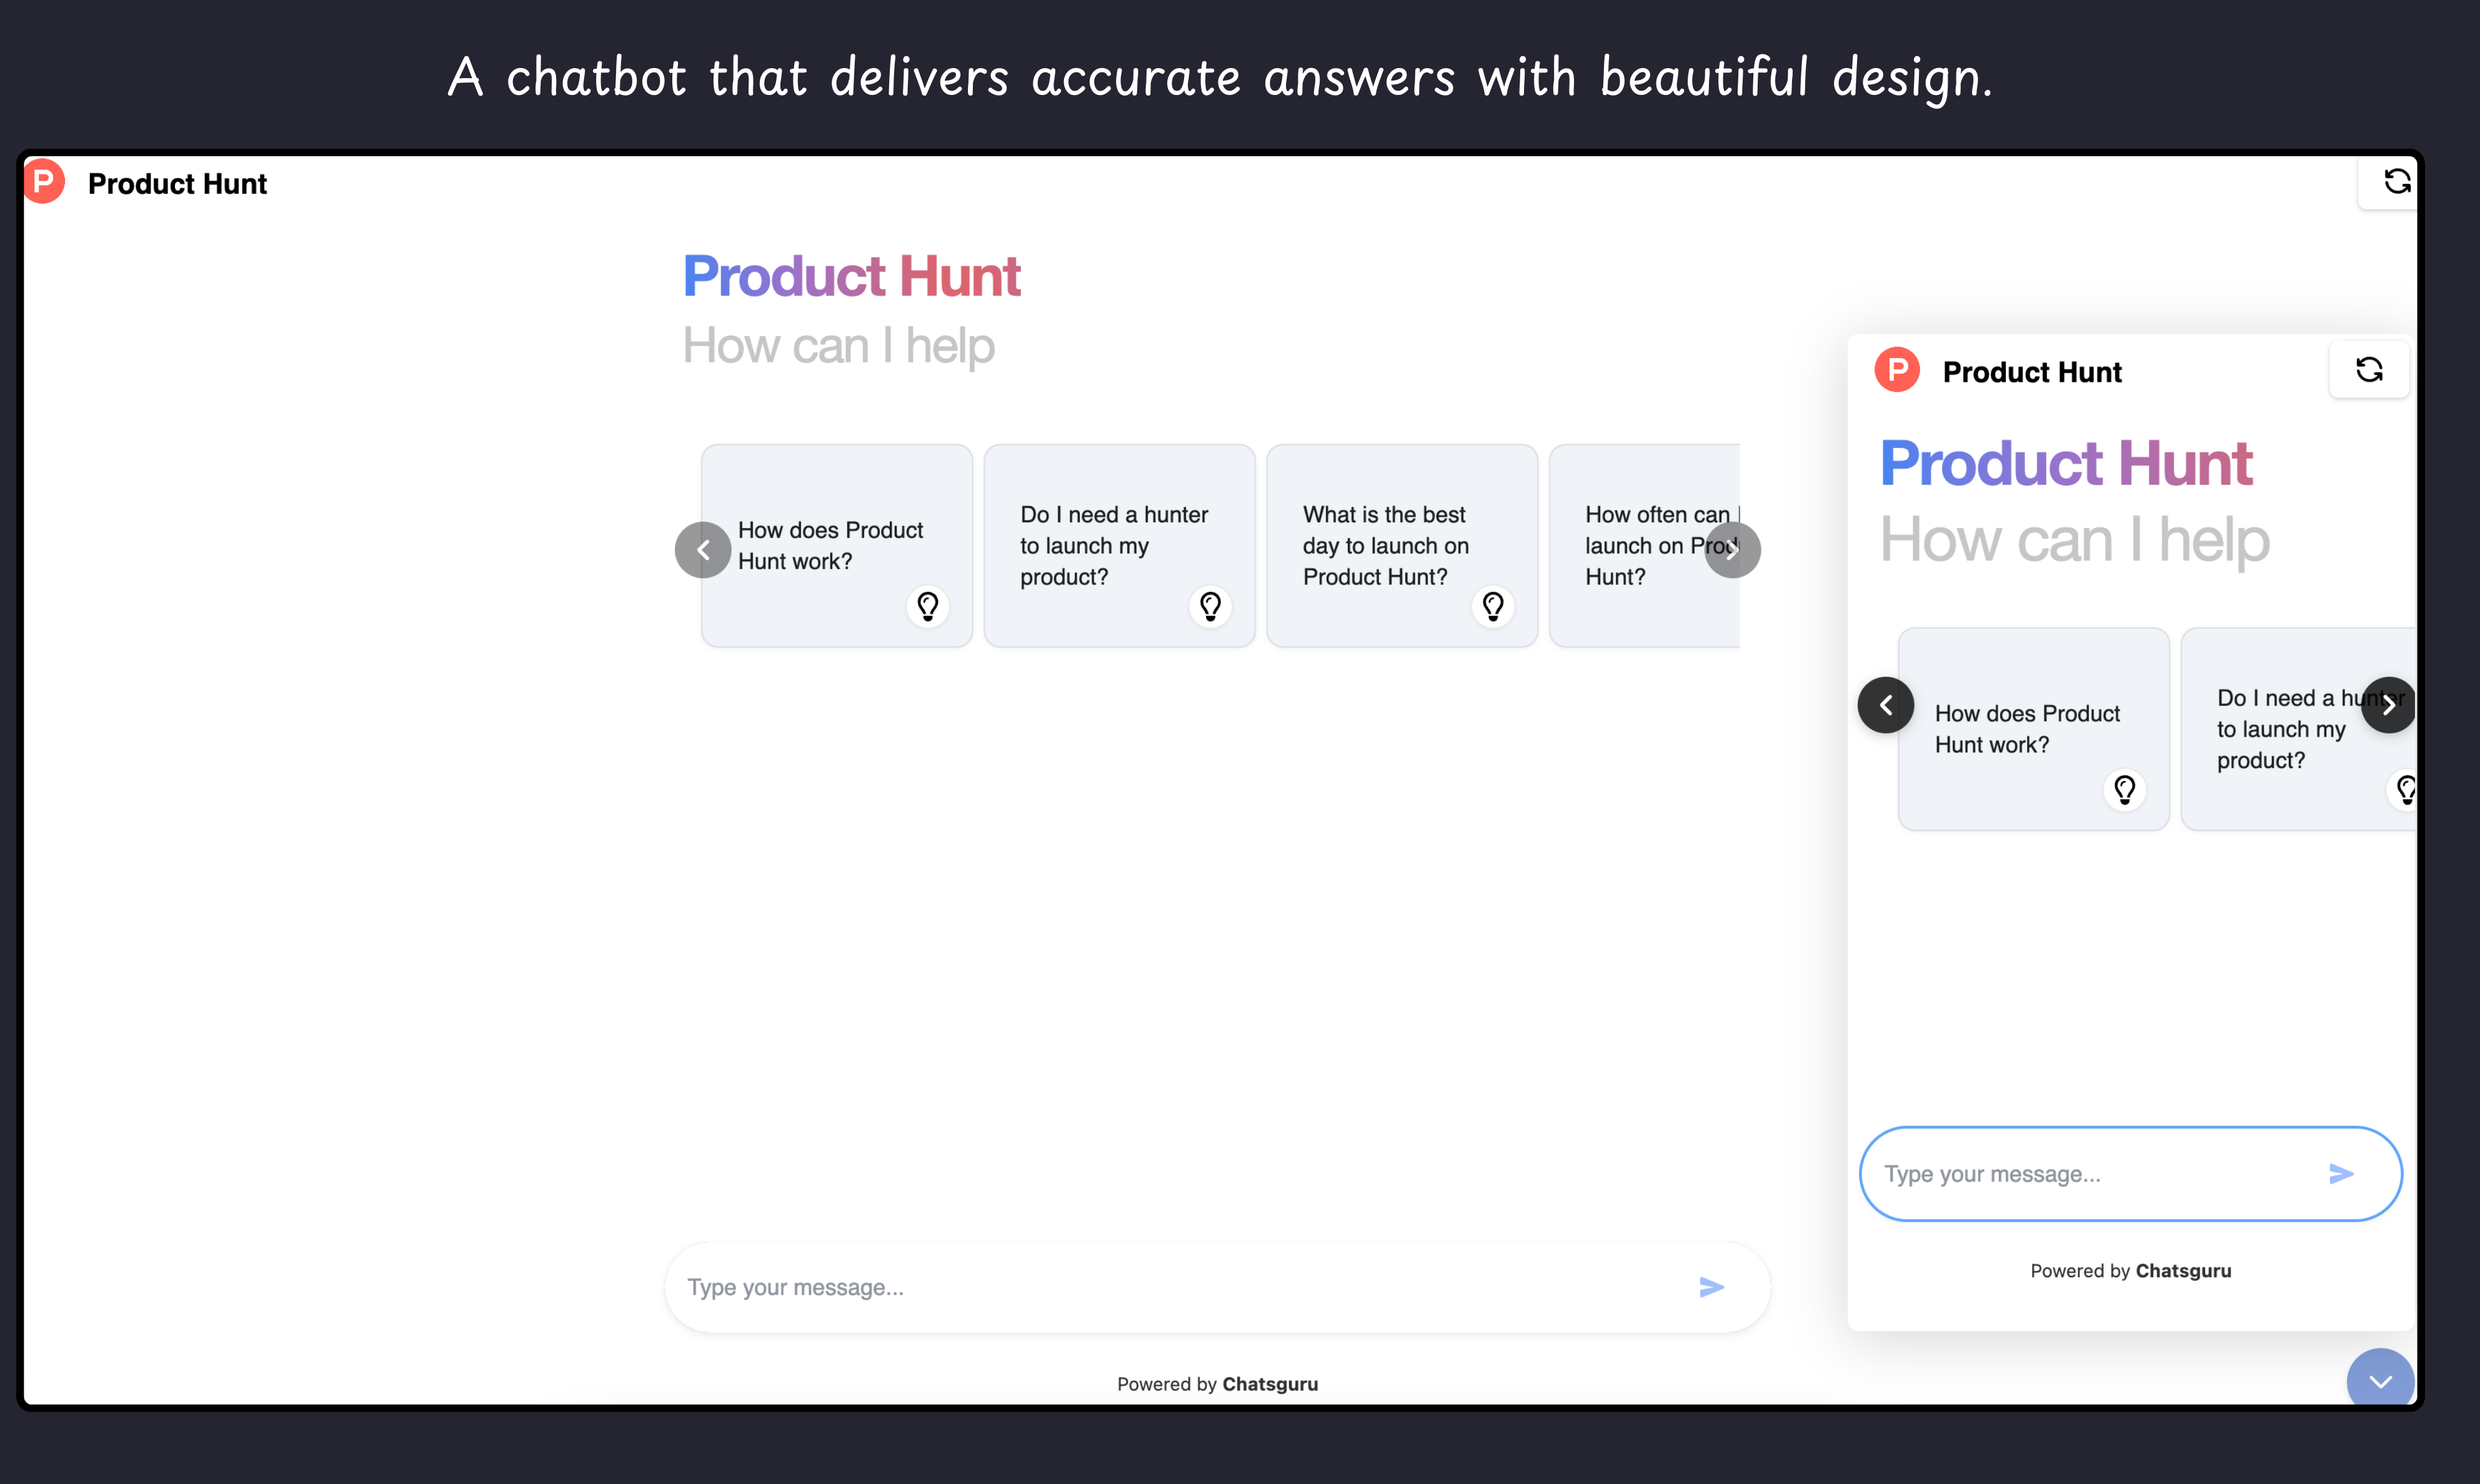The image size is (2480, 1484).
Task: Advance main suggestion carousel with right arrow
Action: [x=1732, y=550]
